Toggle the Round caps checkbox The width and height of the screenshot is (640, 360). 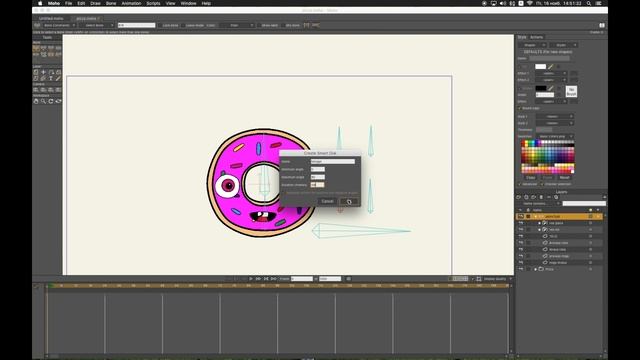click(520, 108)
